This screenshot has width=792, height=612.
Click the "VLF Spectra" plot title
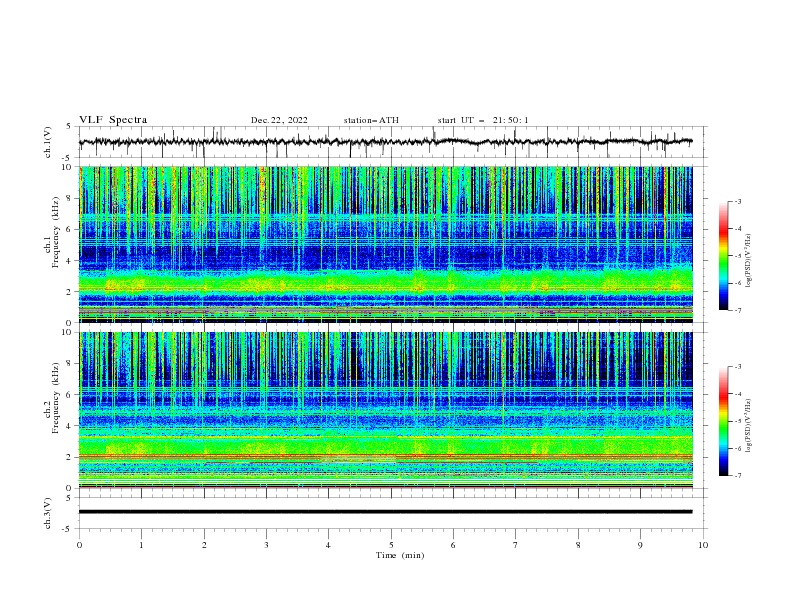click(x=113, y=120)
